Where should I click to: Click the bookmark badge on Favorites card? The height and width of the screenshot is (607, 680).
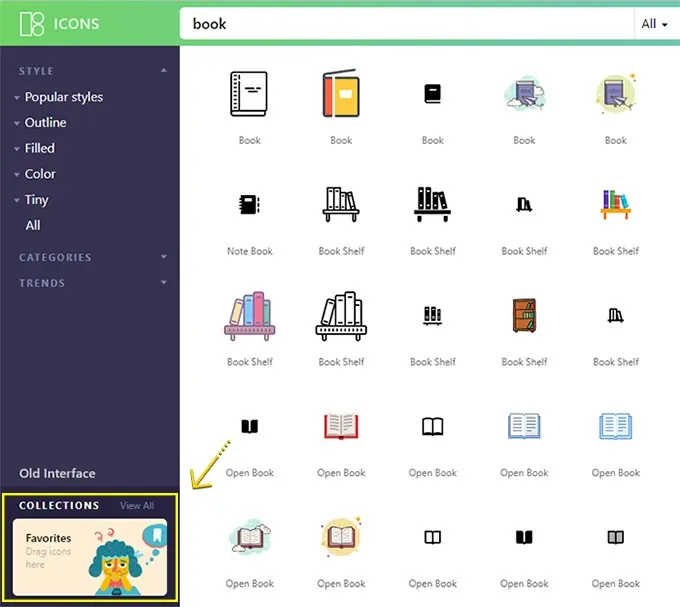click(x=157, y=535)
